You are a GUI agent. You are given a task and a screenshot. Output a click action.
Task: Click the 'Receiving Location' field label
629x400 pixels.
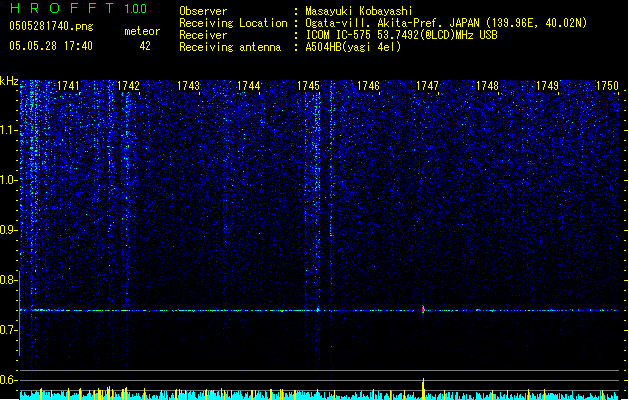click(233, 23)
